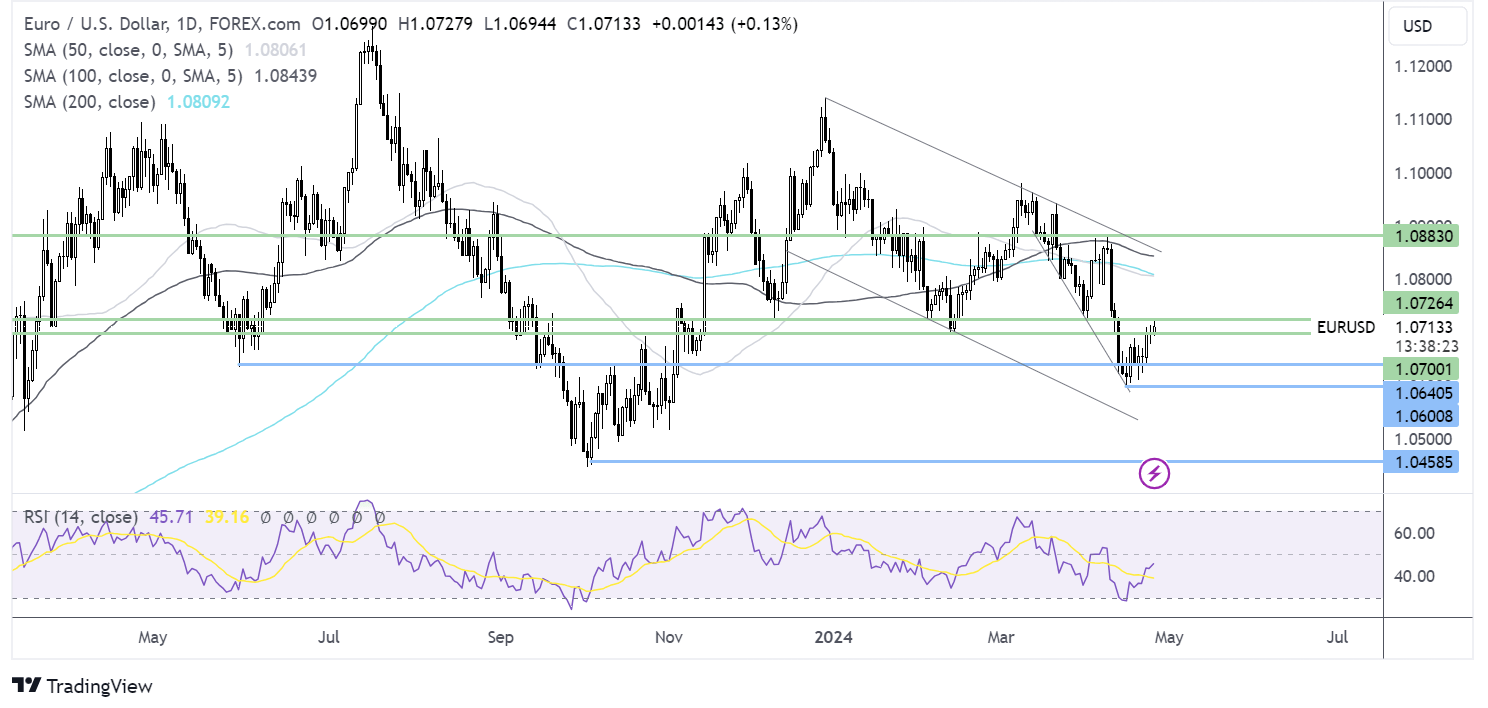Click the low price L1.06944 value

click(521, 24)
